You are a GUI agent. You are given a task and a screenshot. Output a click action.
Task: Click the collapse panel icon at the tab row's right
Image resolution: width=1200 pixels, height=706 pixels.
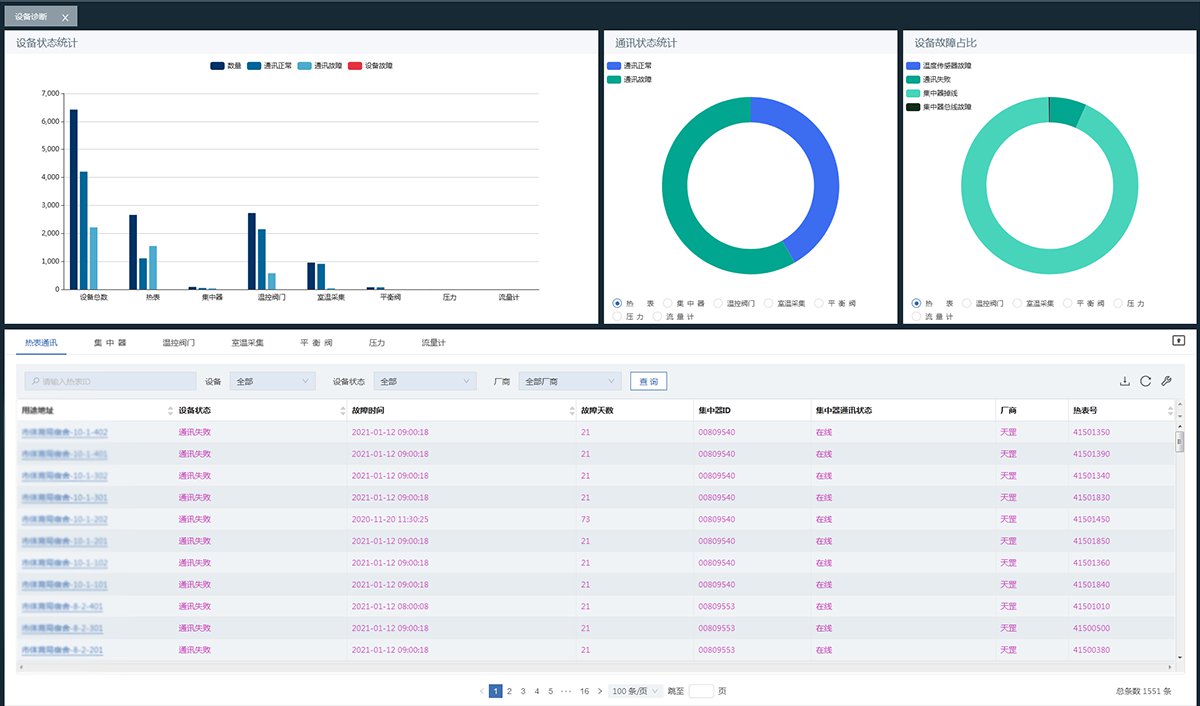pyautogui.click(x=1178, y=340)
